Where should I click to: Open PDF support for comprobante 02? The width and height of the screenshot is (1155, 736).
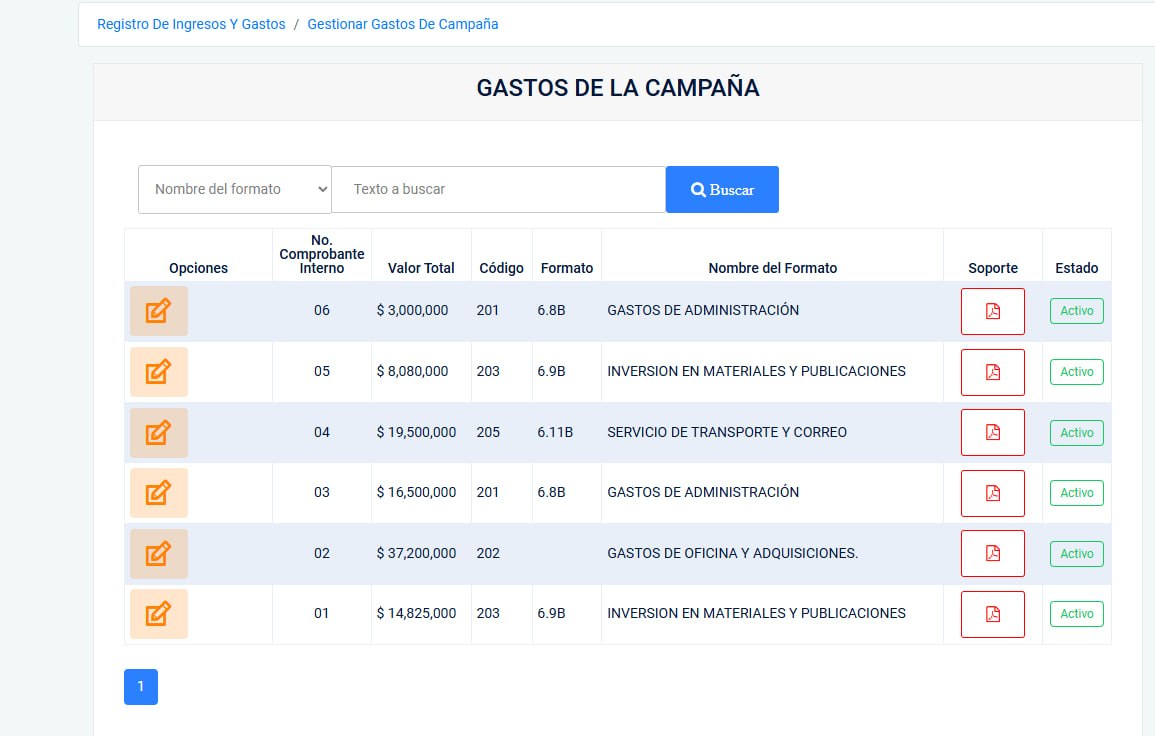[x=992, y=553]
